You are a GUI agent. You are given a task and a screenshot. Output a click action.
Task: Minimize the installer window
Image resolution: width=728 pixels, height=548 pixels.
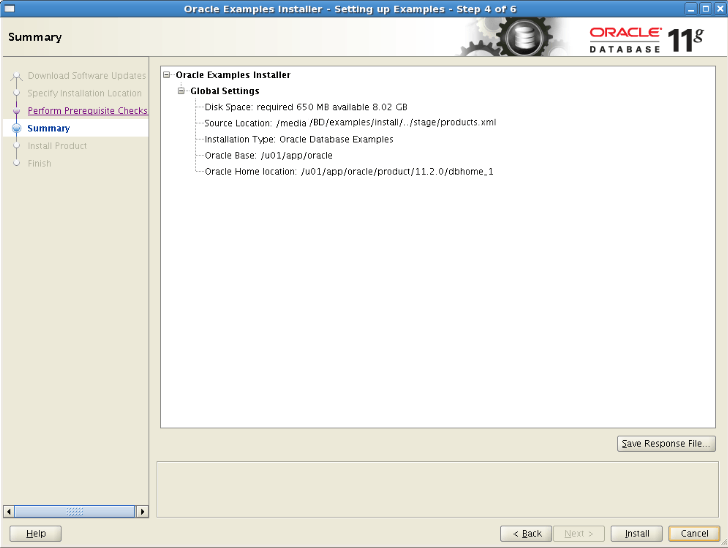point(691,9)
